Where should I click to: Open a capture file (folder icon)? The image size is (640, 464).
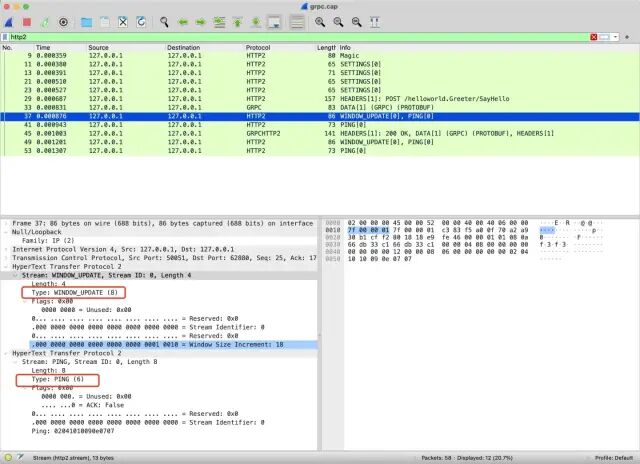[87, 22]
